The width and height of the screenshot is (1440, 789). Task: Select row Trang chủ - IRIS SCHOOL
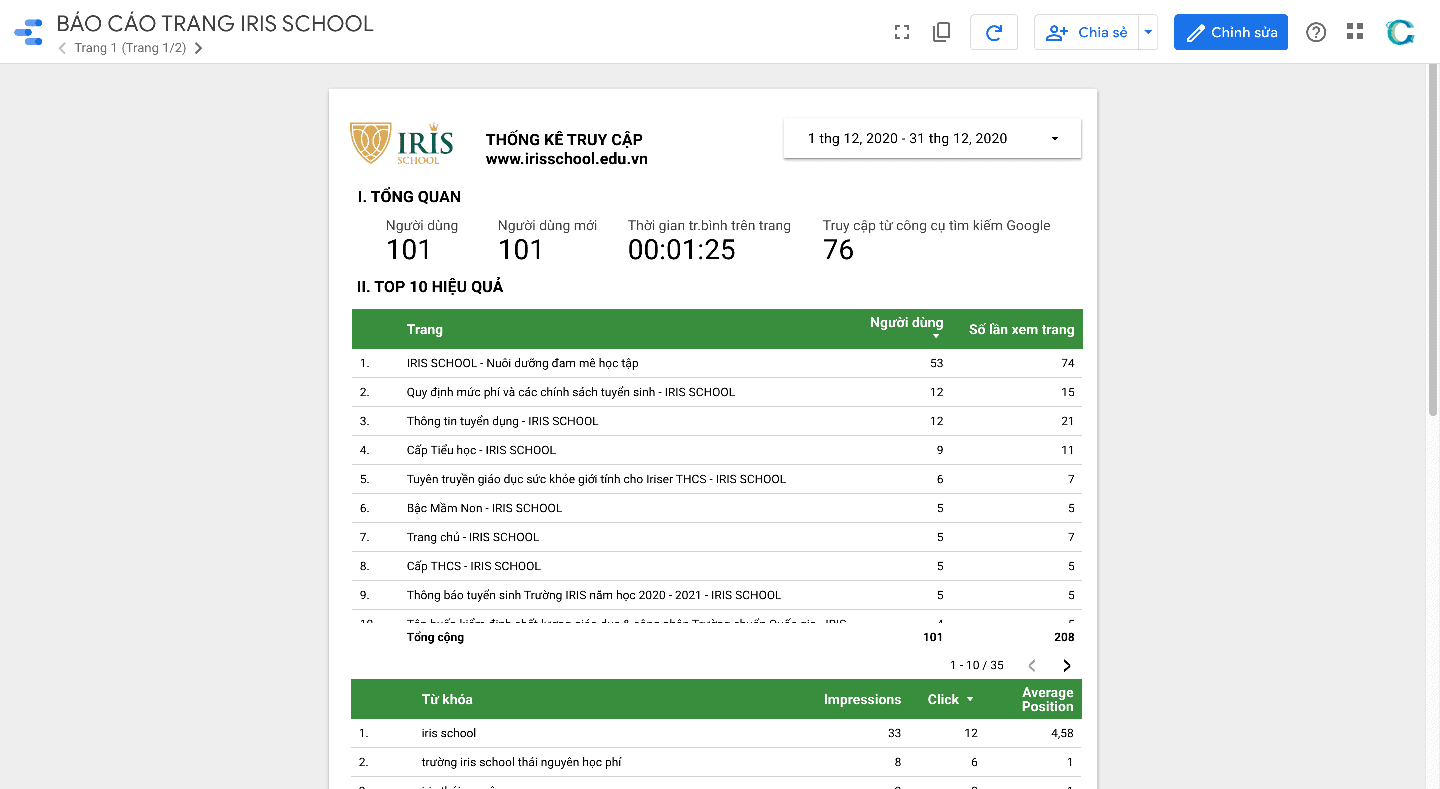pos(716,537)
